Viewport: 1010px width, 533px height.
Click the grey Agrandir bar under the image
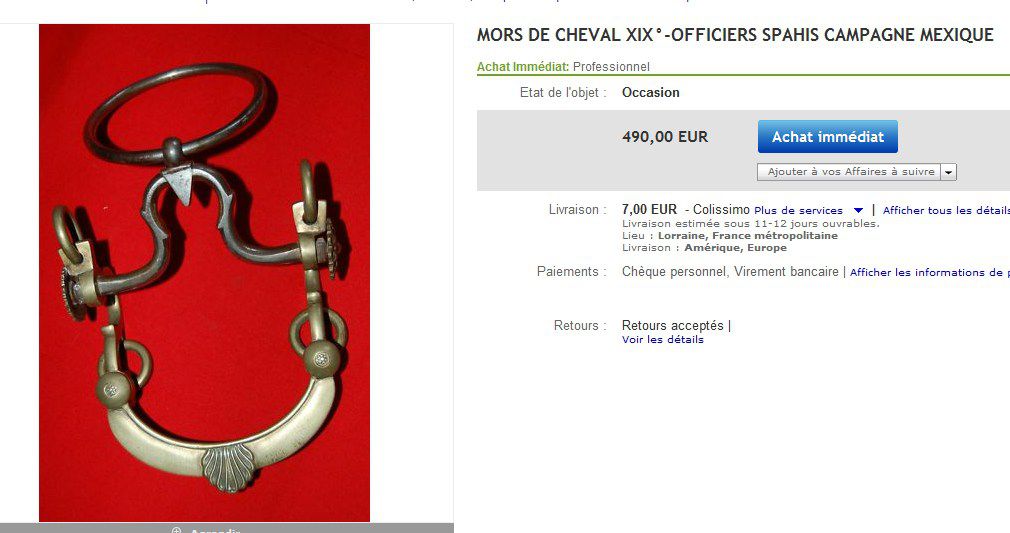pyautogui.click(x=227, y=528)
